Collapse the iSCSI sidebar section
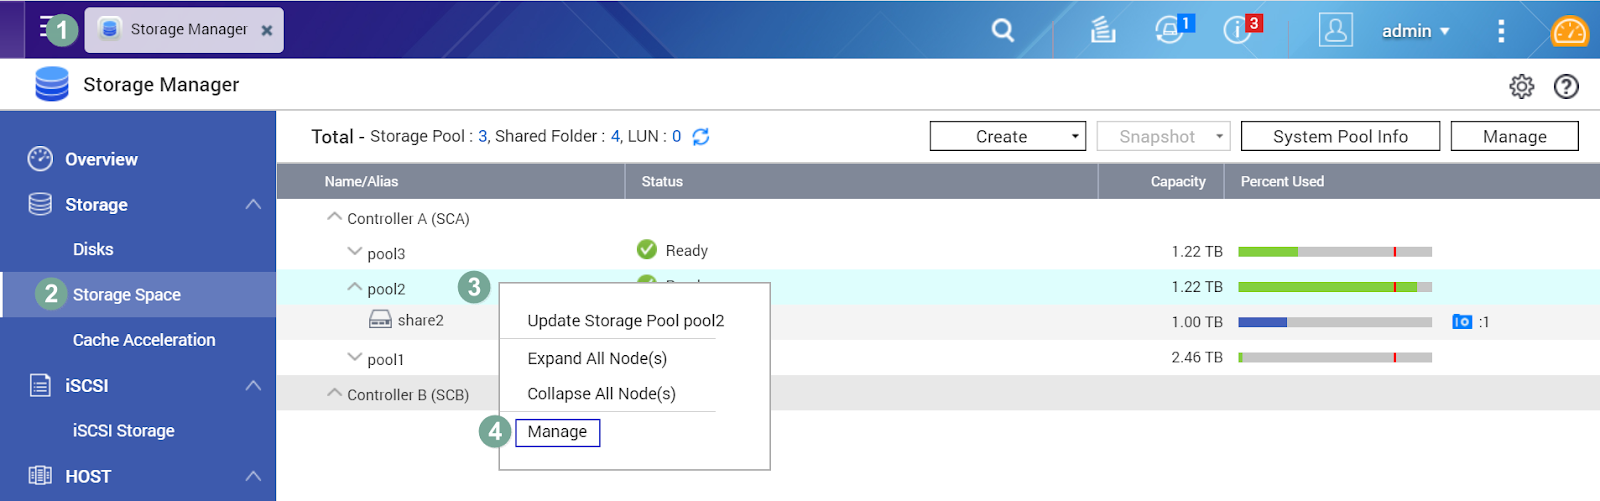 point(253,386)
